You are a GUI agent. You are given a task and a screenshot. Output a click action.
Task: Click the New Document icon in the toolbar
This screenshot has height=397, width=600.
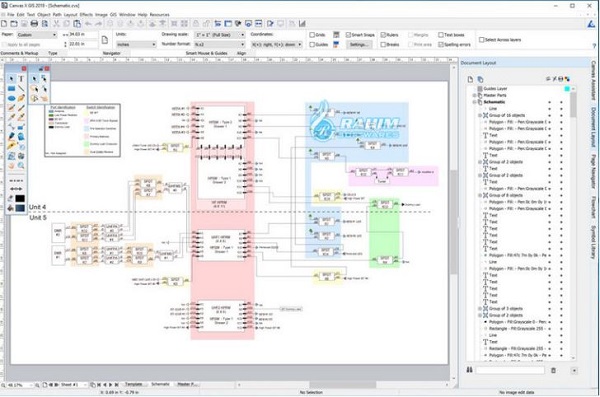click(x=4, y=24)
